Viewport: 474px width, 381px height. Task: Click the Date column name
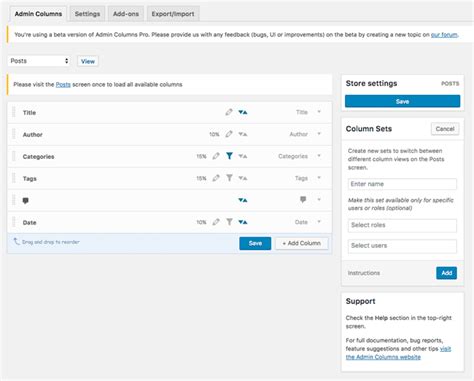click(x=29, y=222)
